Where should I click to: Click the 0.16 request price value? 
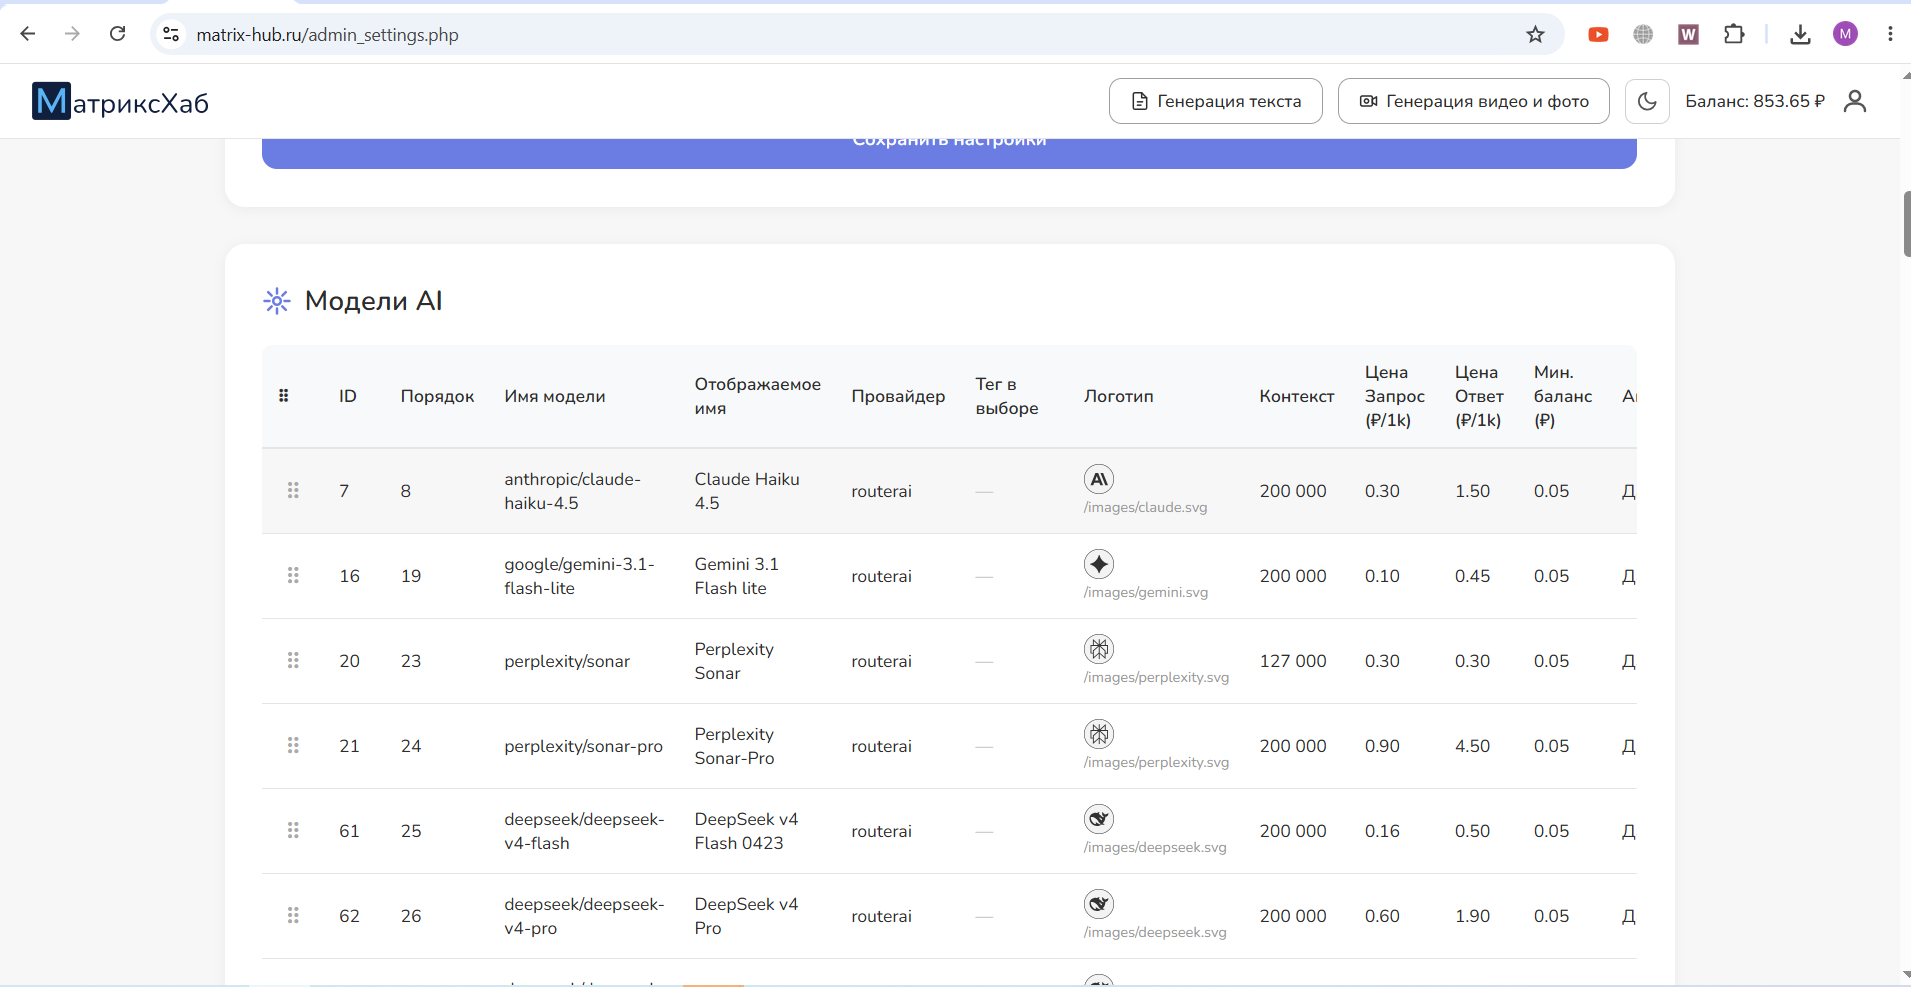[1382, 831]
